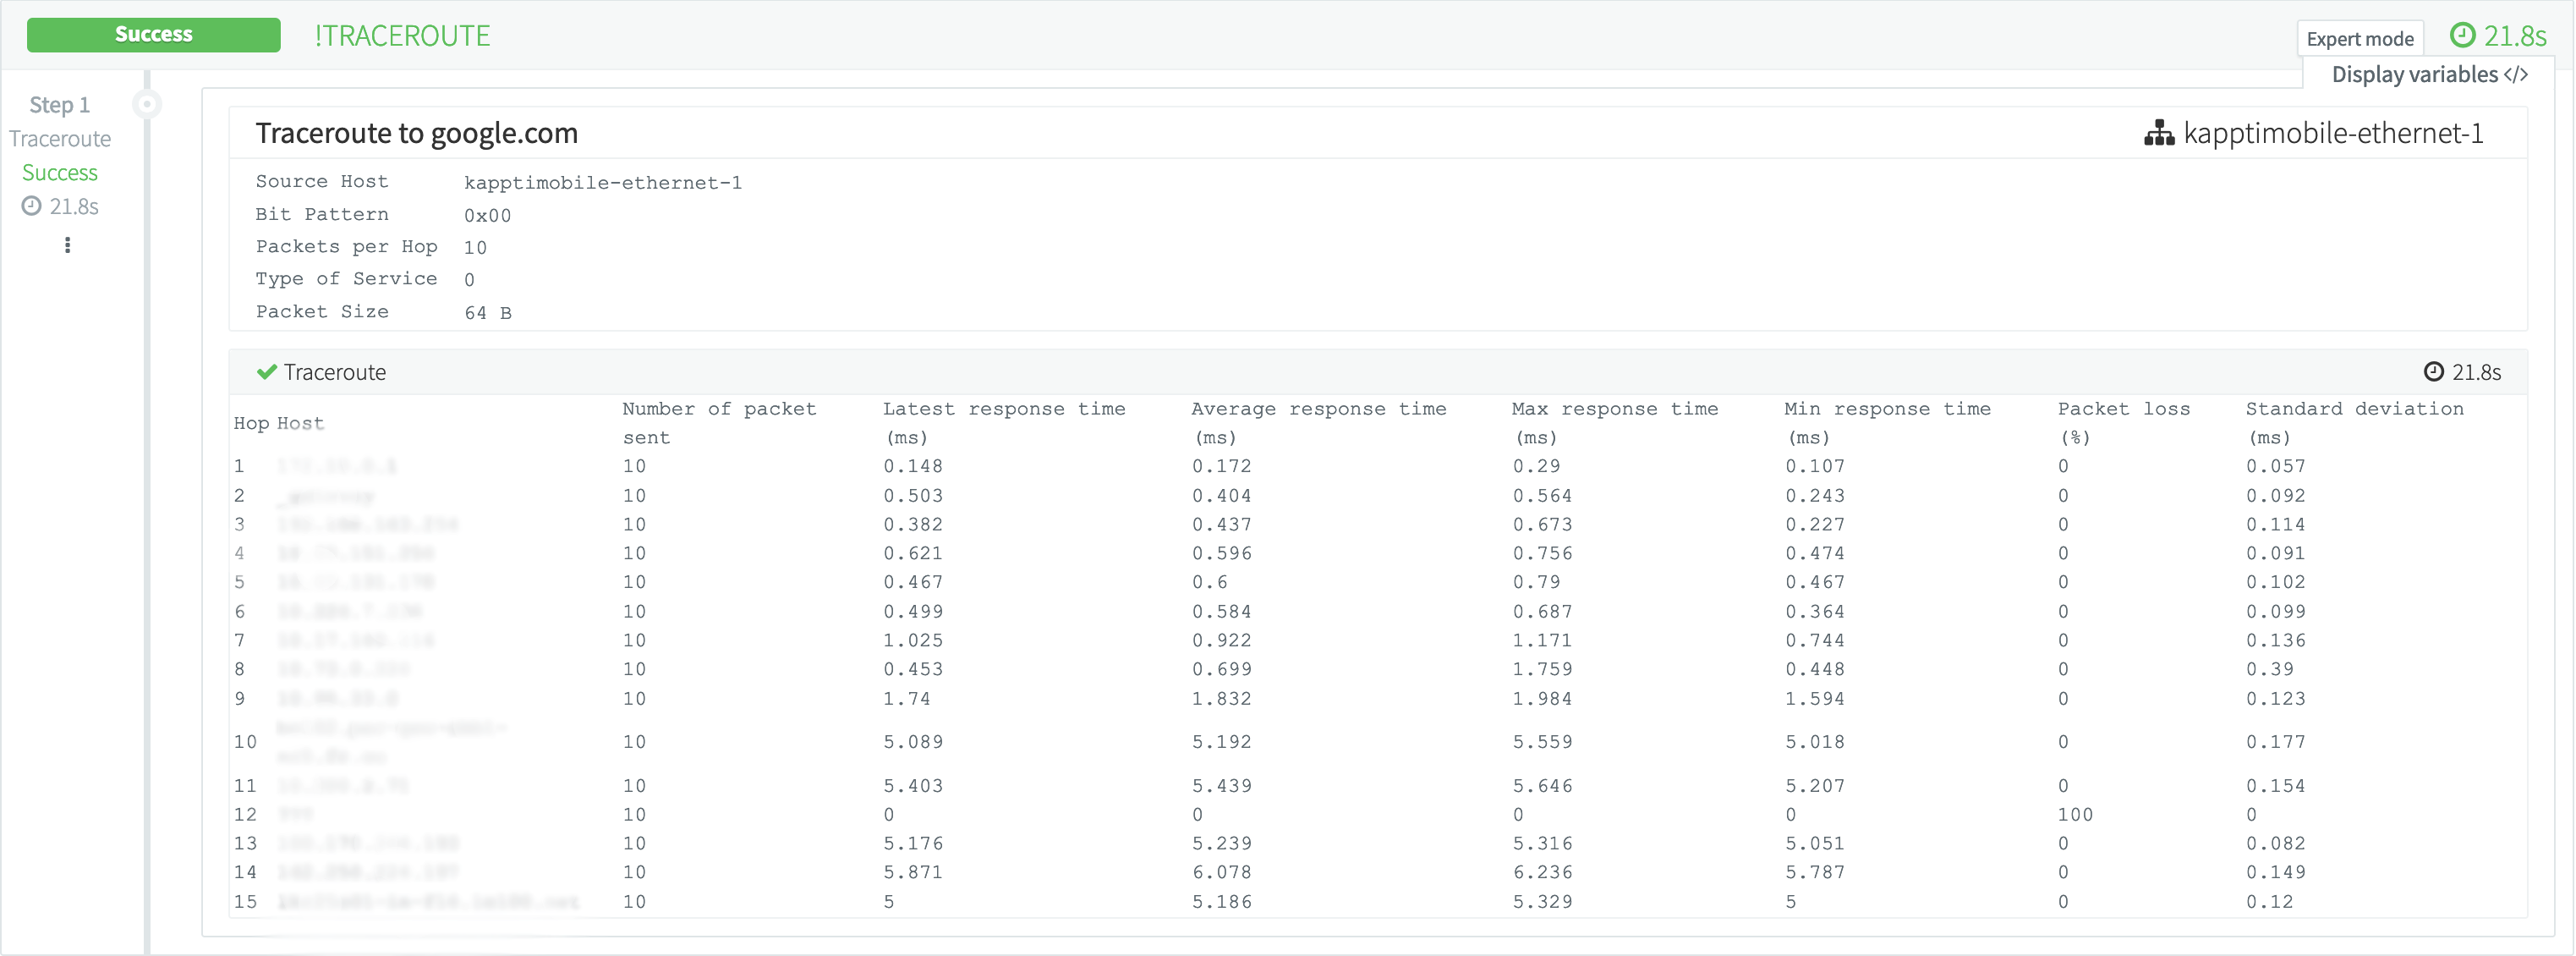Image resolution: width=2576 pixels, height=956 pixels.
Task: Open the vertical three-dots step menu
Action: tap(67, 245)
